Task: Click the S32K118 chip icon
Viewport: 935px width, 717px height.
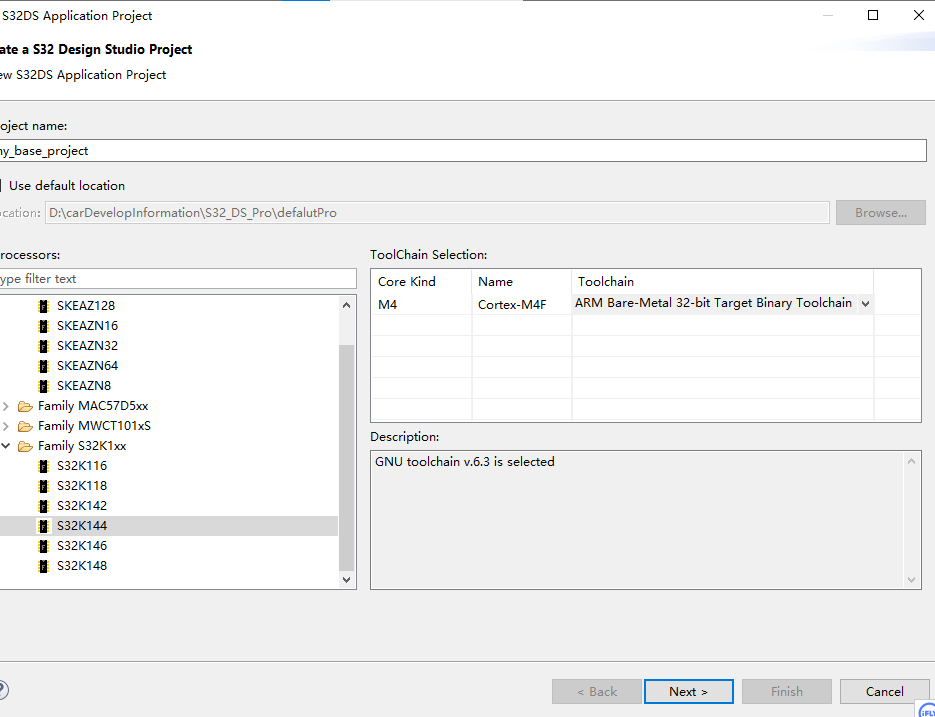Action: tap(43, 486)
